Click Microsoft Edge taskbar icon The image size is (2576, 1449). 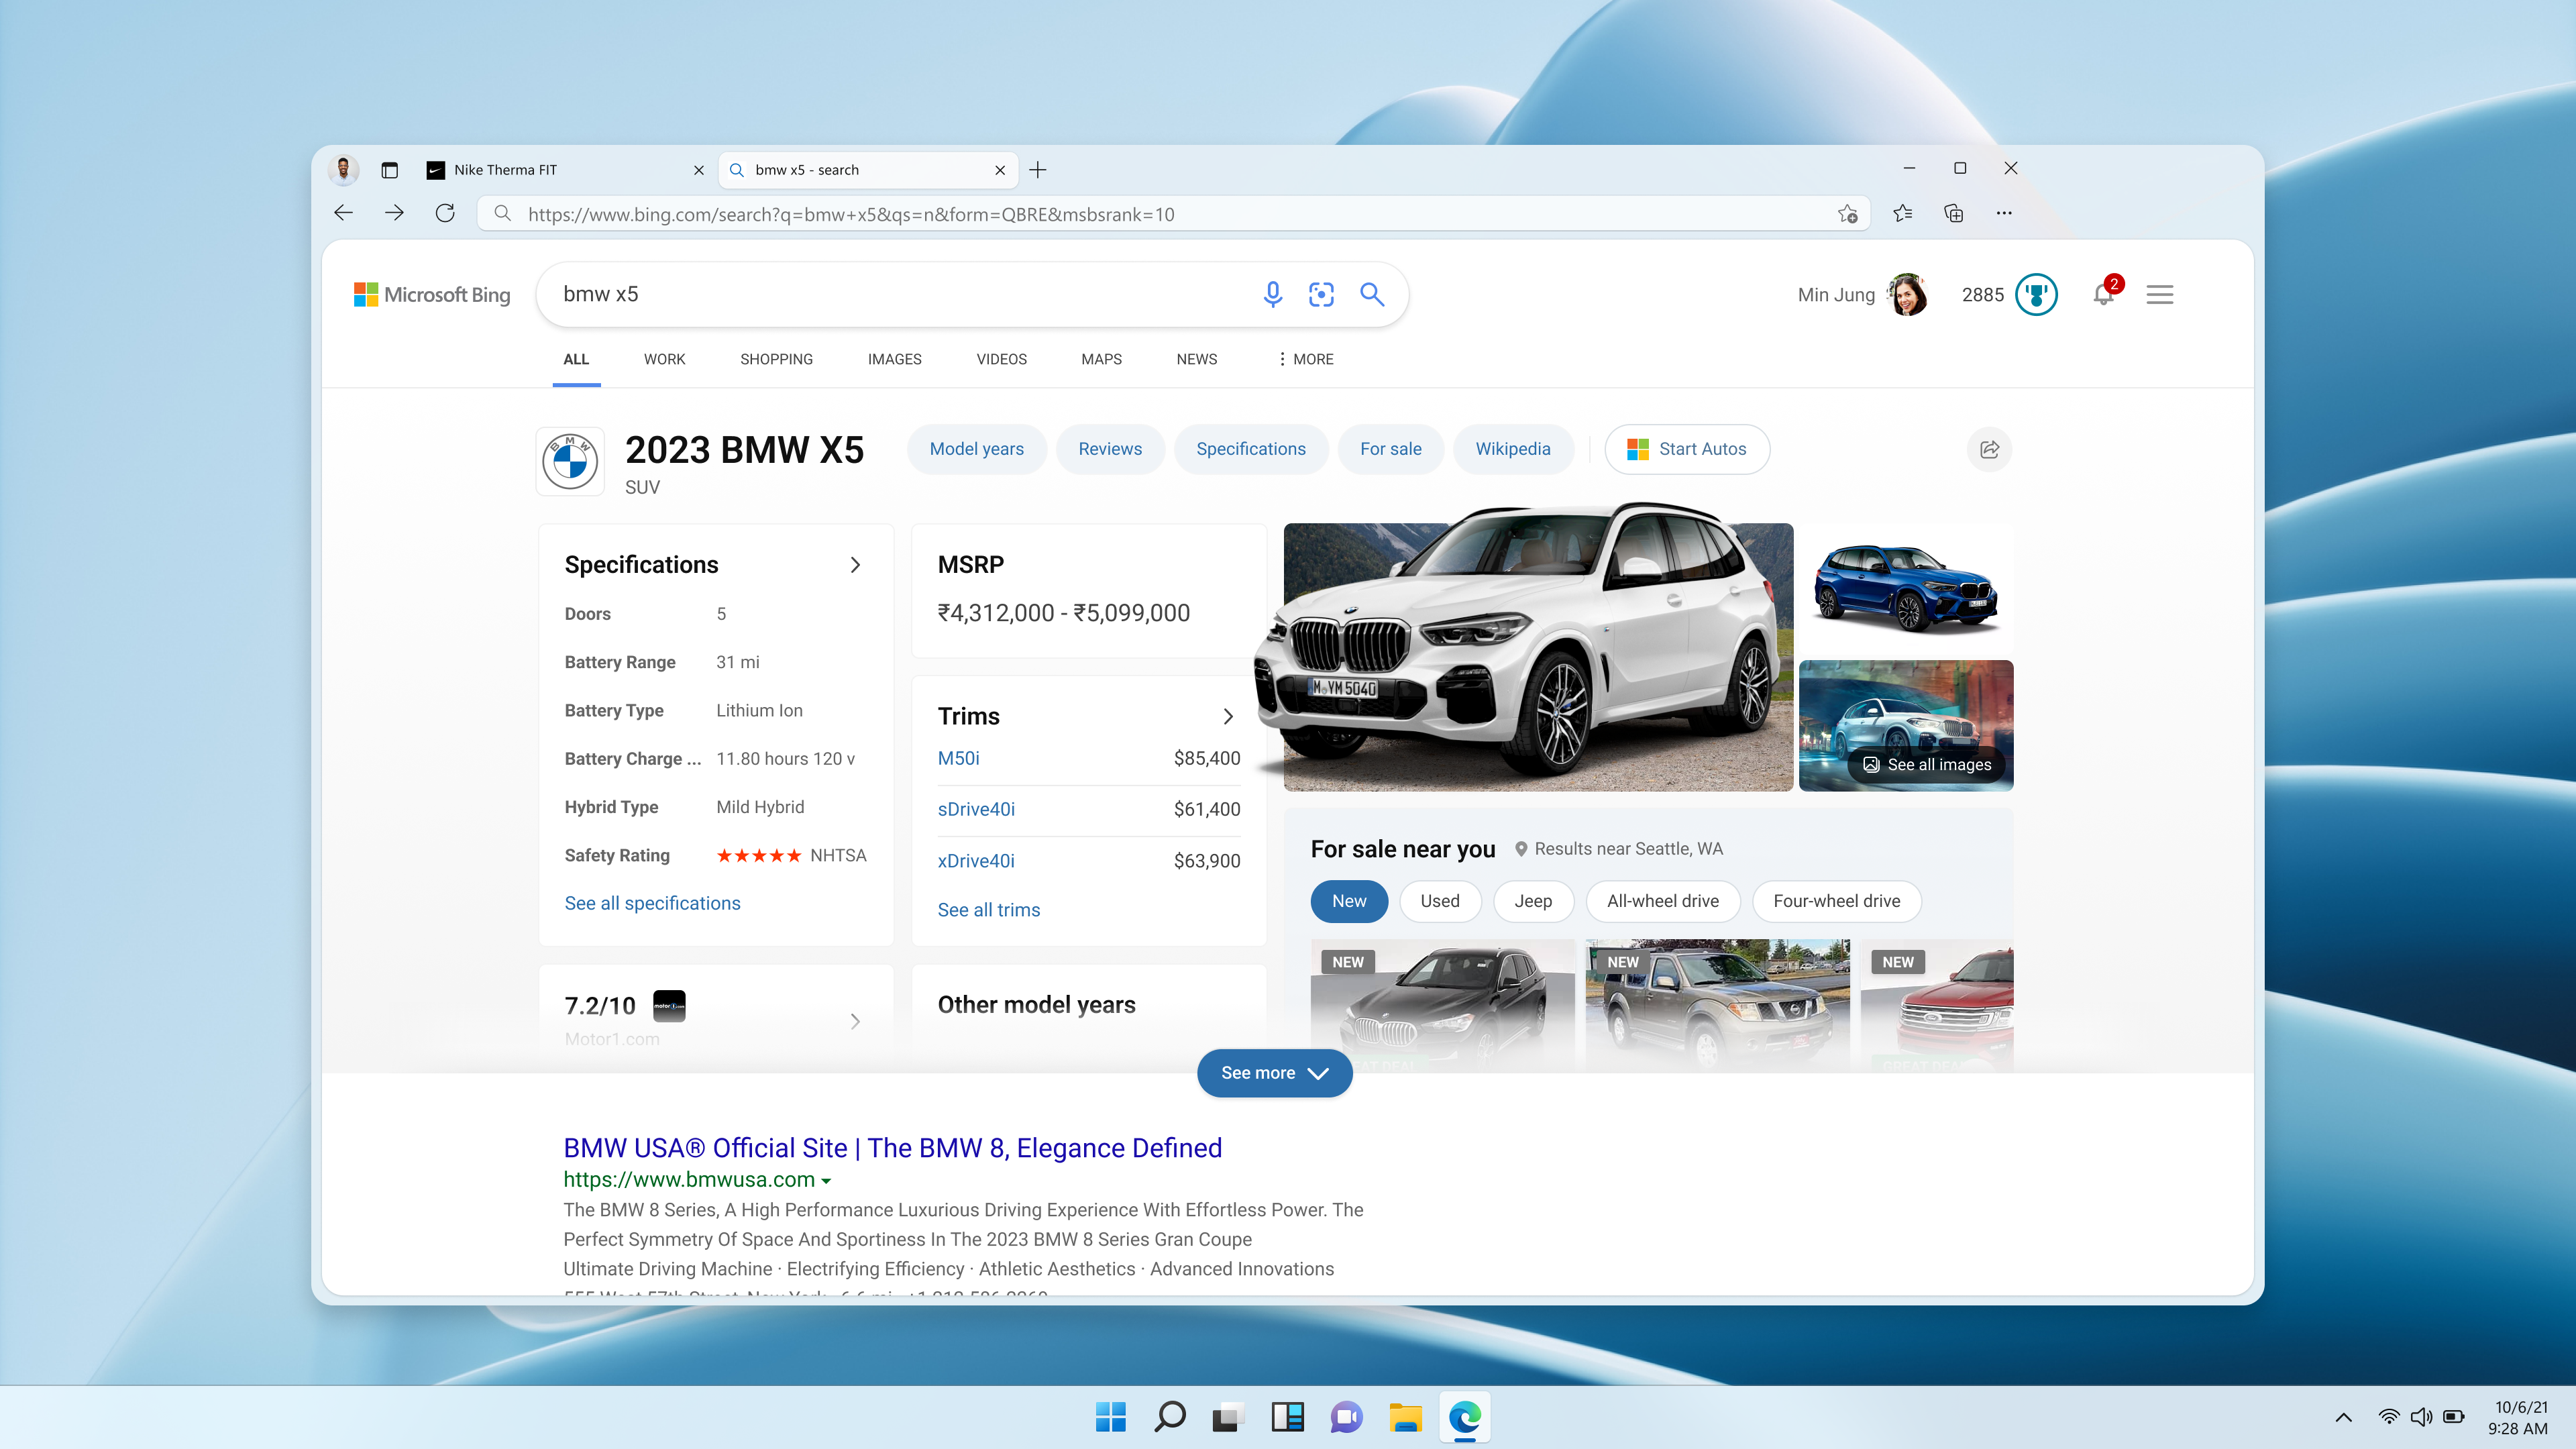(1465, 1416)
